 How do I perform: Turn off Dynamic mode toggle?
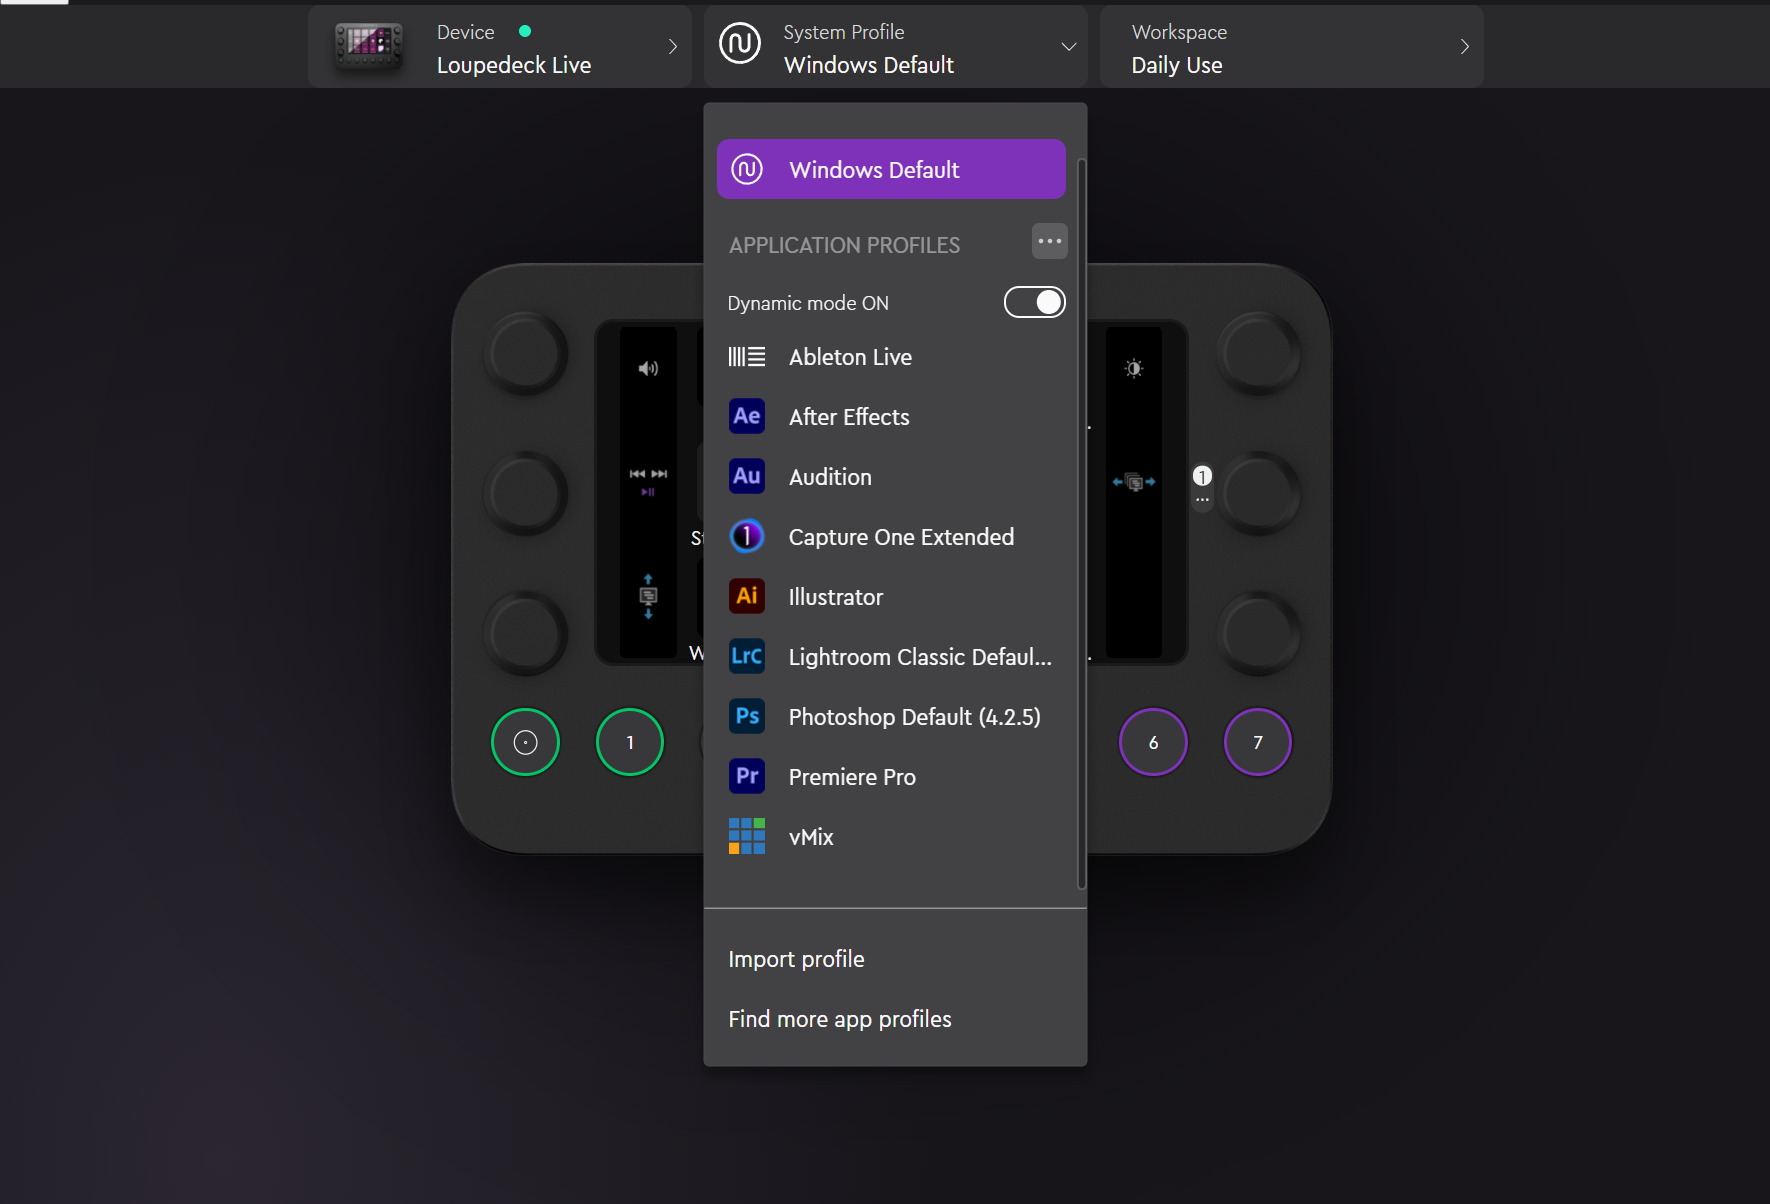1035,302
